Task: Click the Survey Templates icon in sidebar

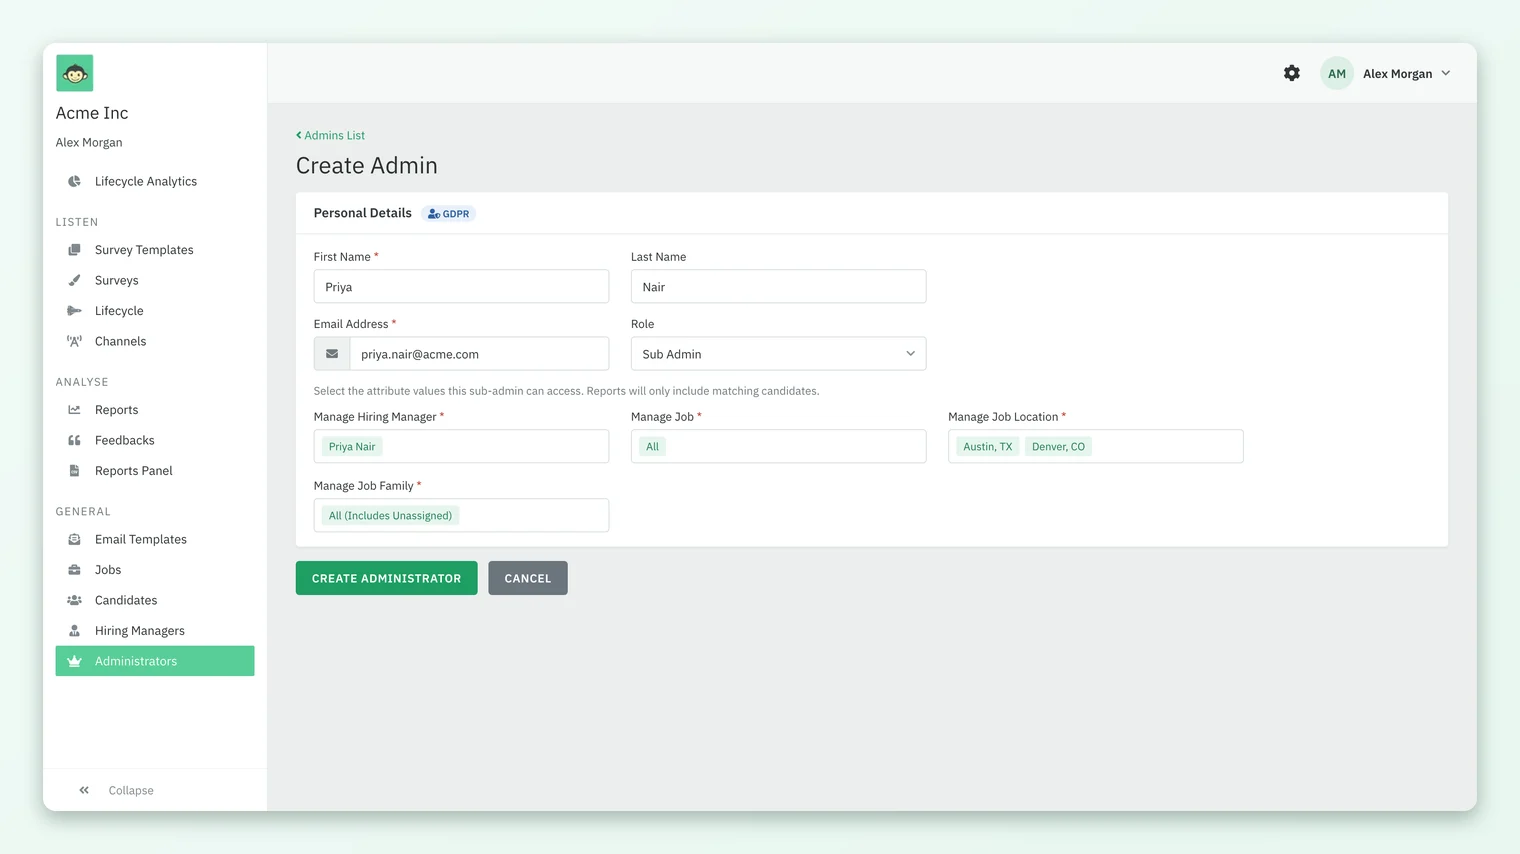Action: (x=74, y=250)
